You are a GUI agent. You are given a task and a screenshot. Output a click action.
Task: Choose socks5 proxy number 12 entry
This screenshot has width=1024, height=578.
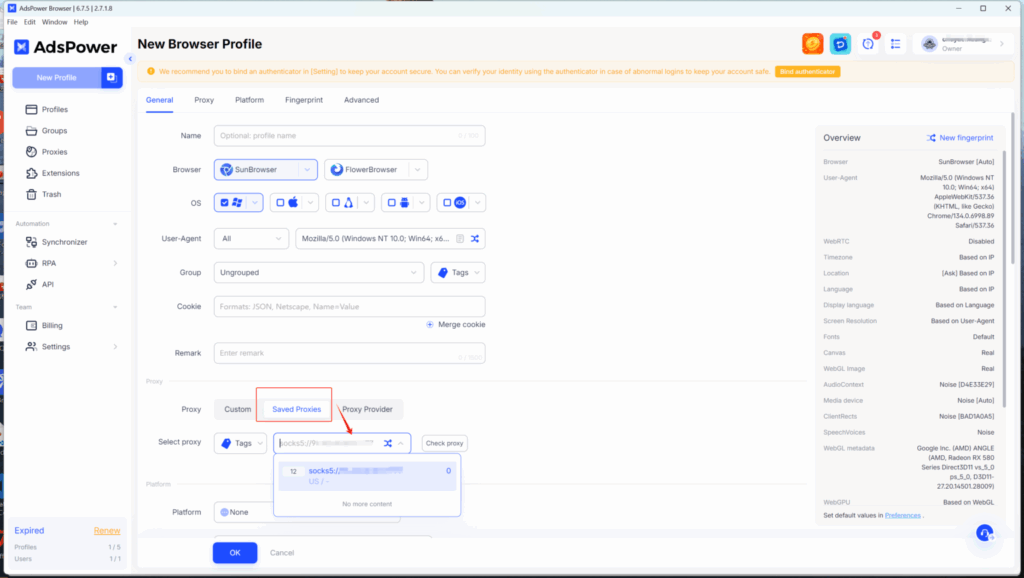(367, 476)
